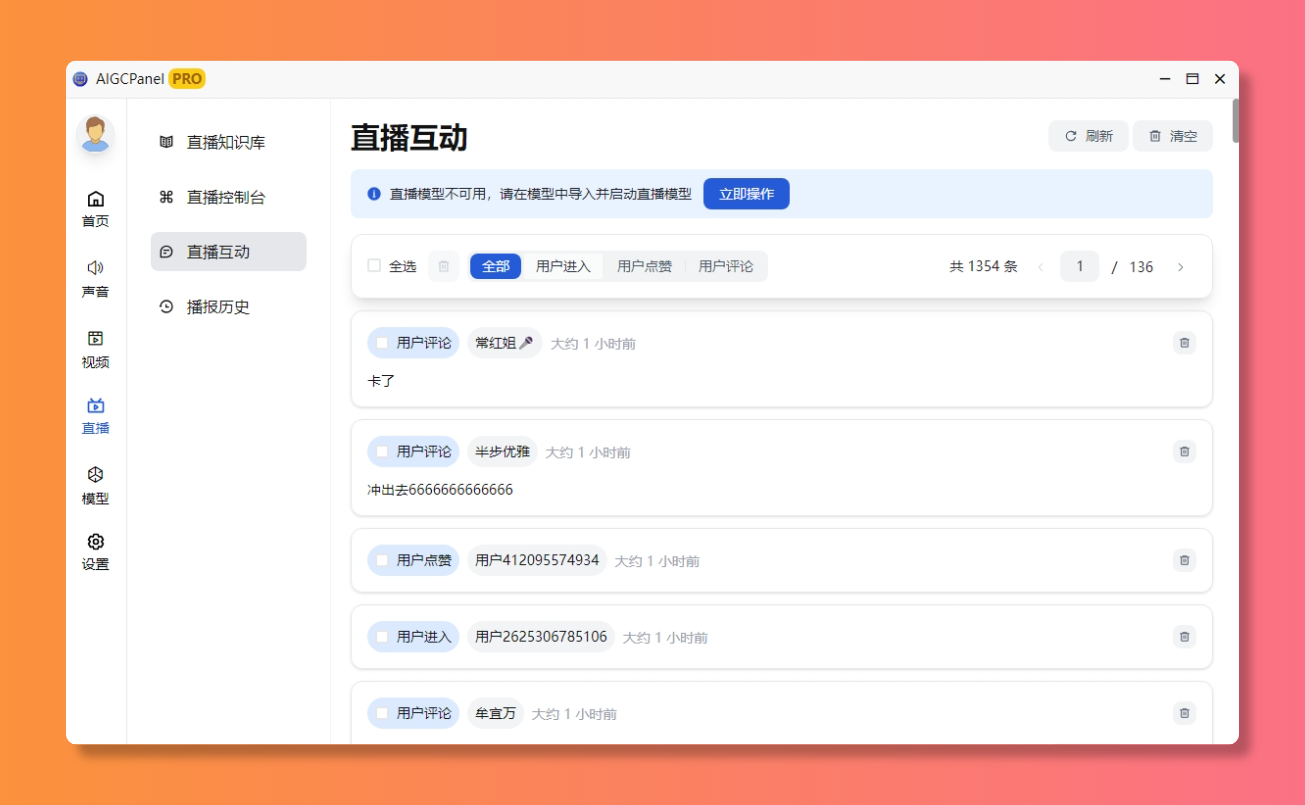Click the 刷新 refresh button
This screenshot has height=805, width=1305.
tap(1088, 136)
